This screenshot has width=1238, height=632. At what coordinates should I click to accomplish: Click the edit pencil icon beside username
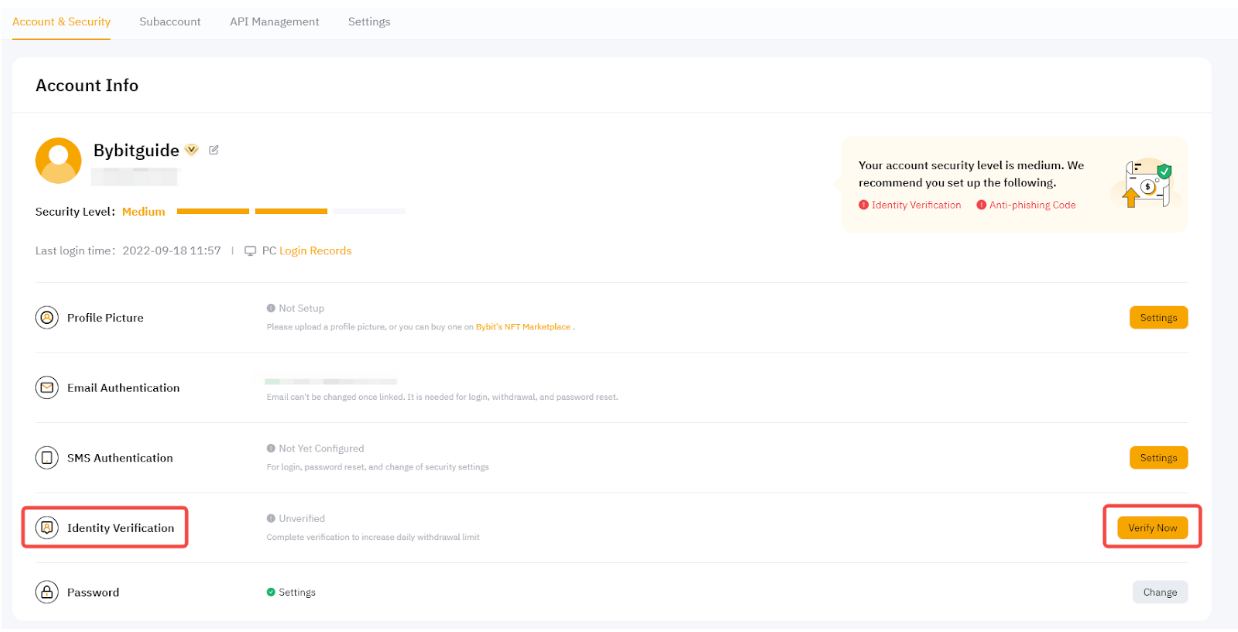pos(214,150)
